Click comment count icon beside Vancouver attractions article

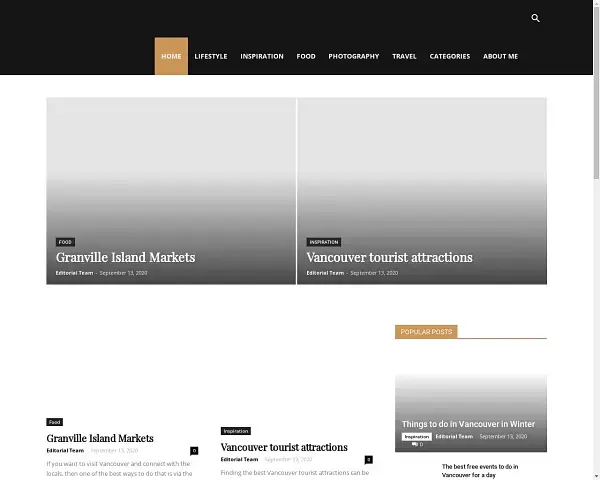click(368, 459)
